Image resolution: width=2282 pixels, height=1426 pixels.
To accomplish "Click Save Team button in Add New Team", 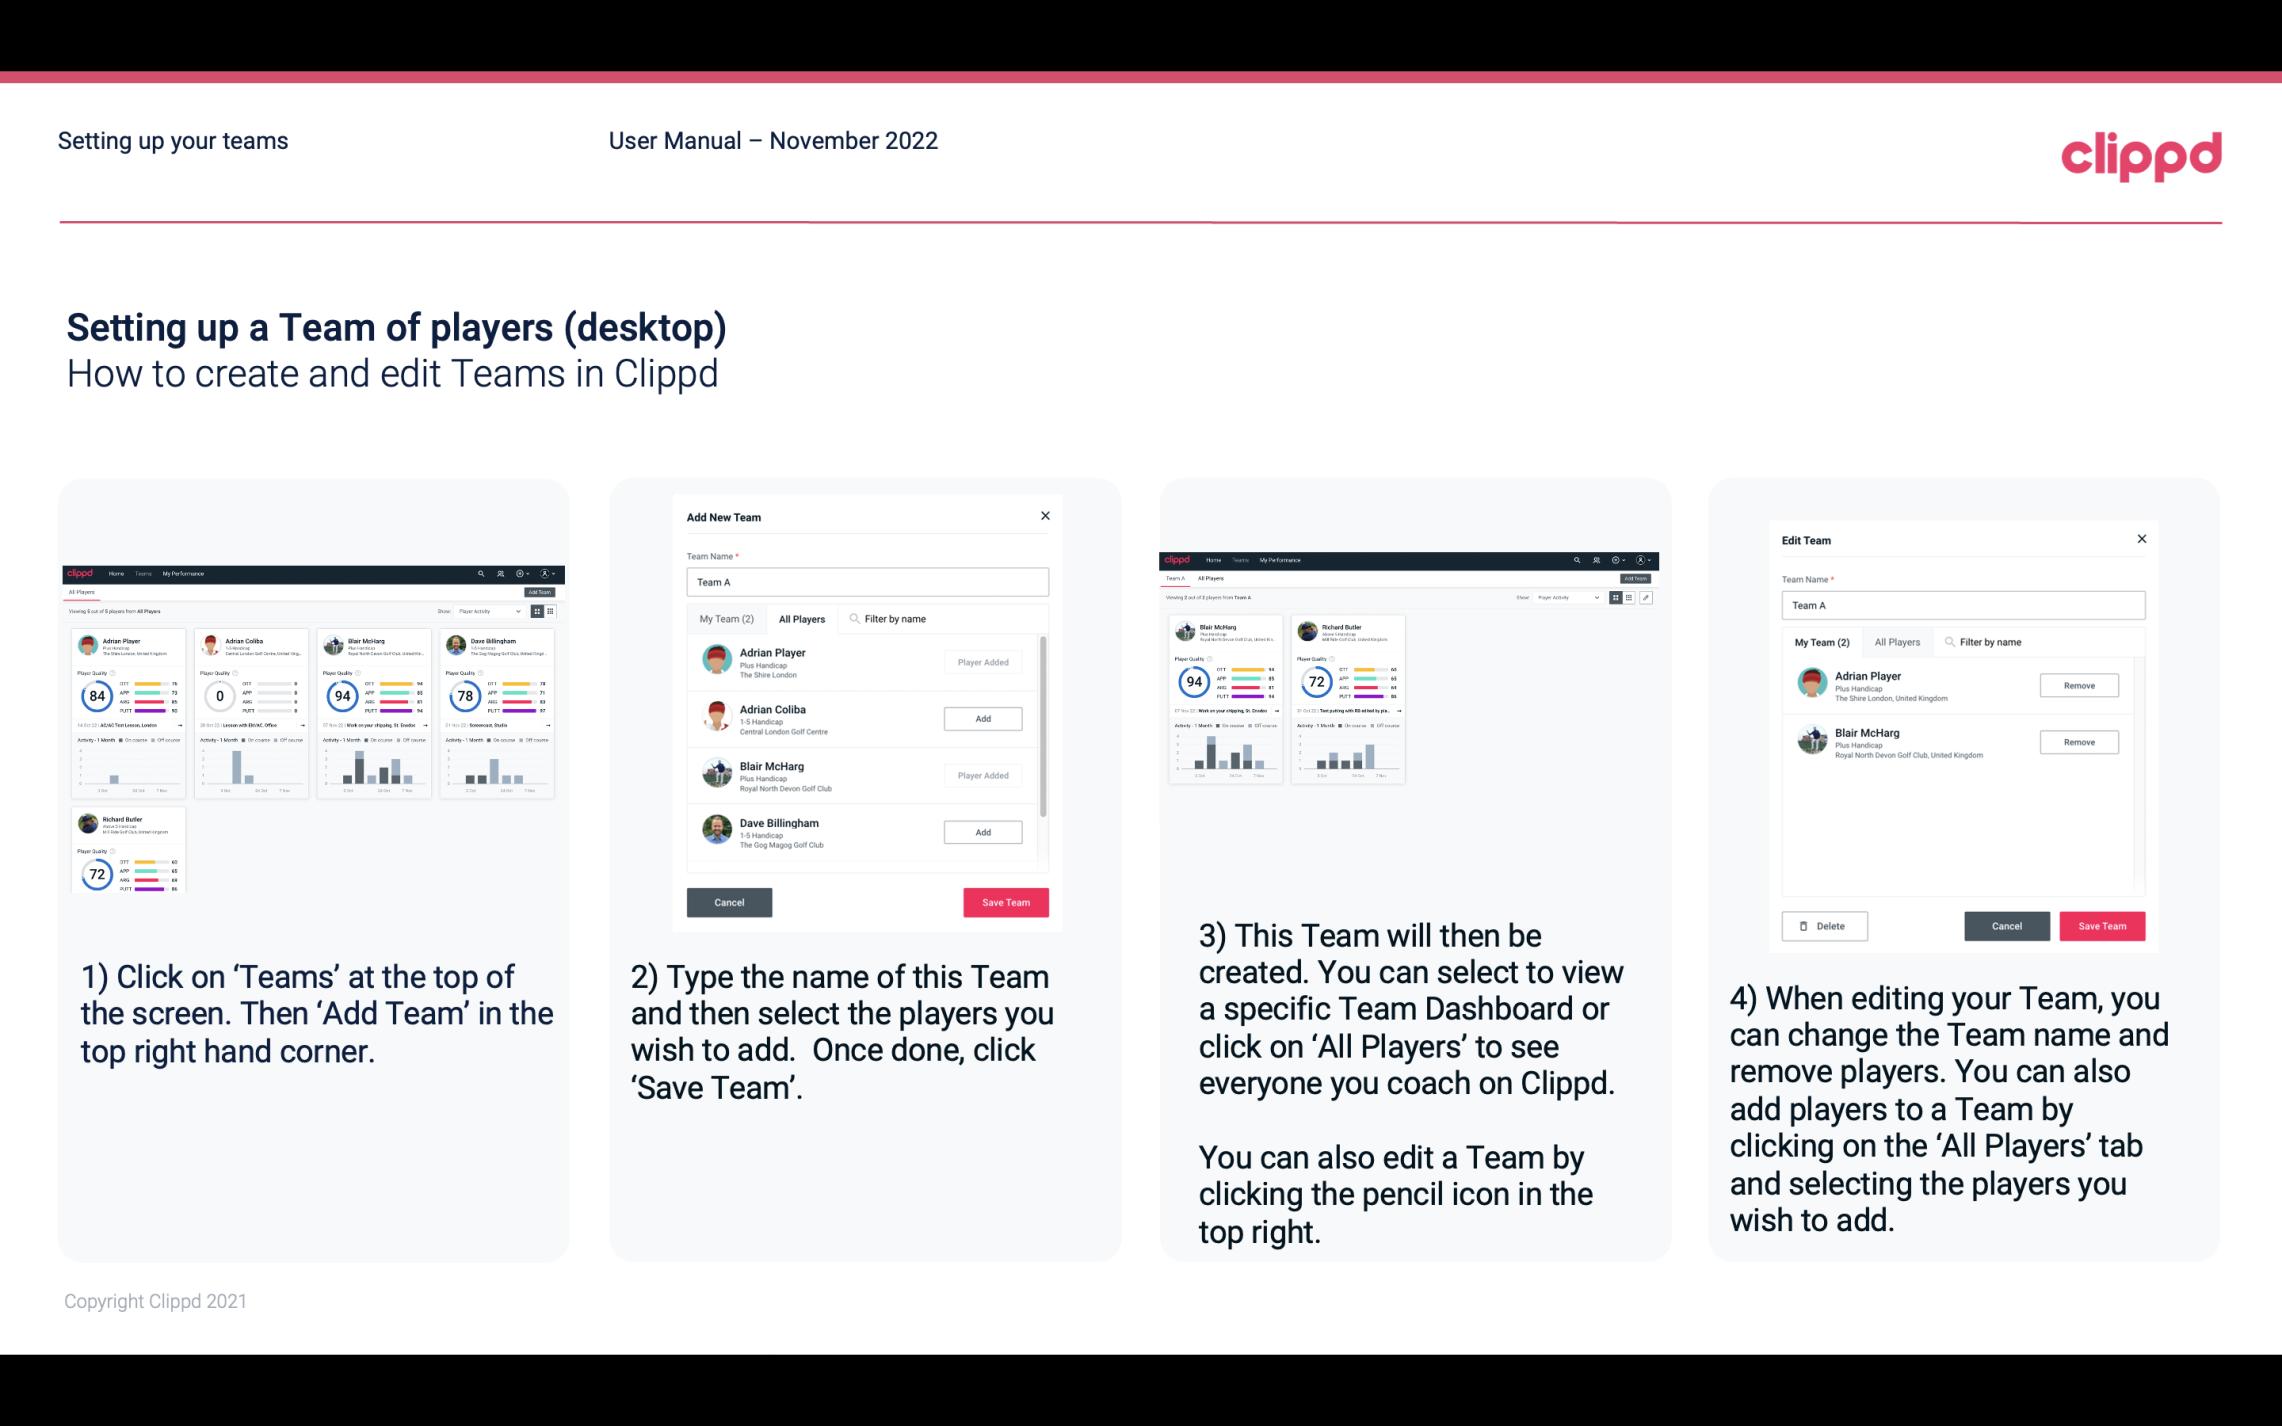I will pos(1005,900).
